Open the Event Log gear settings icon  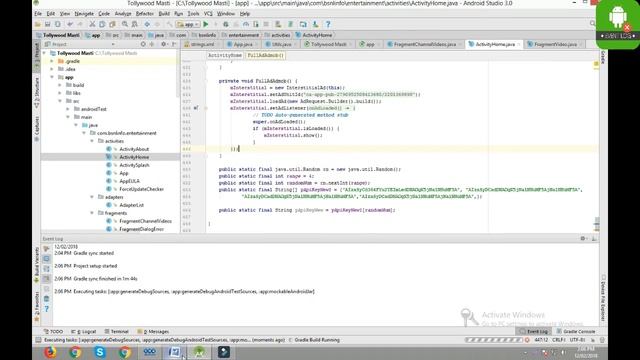[x=583, y=239]
